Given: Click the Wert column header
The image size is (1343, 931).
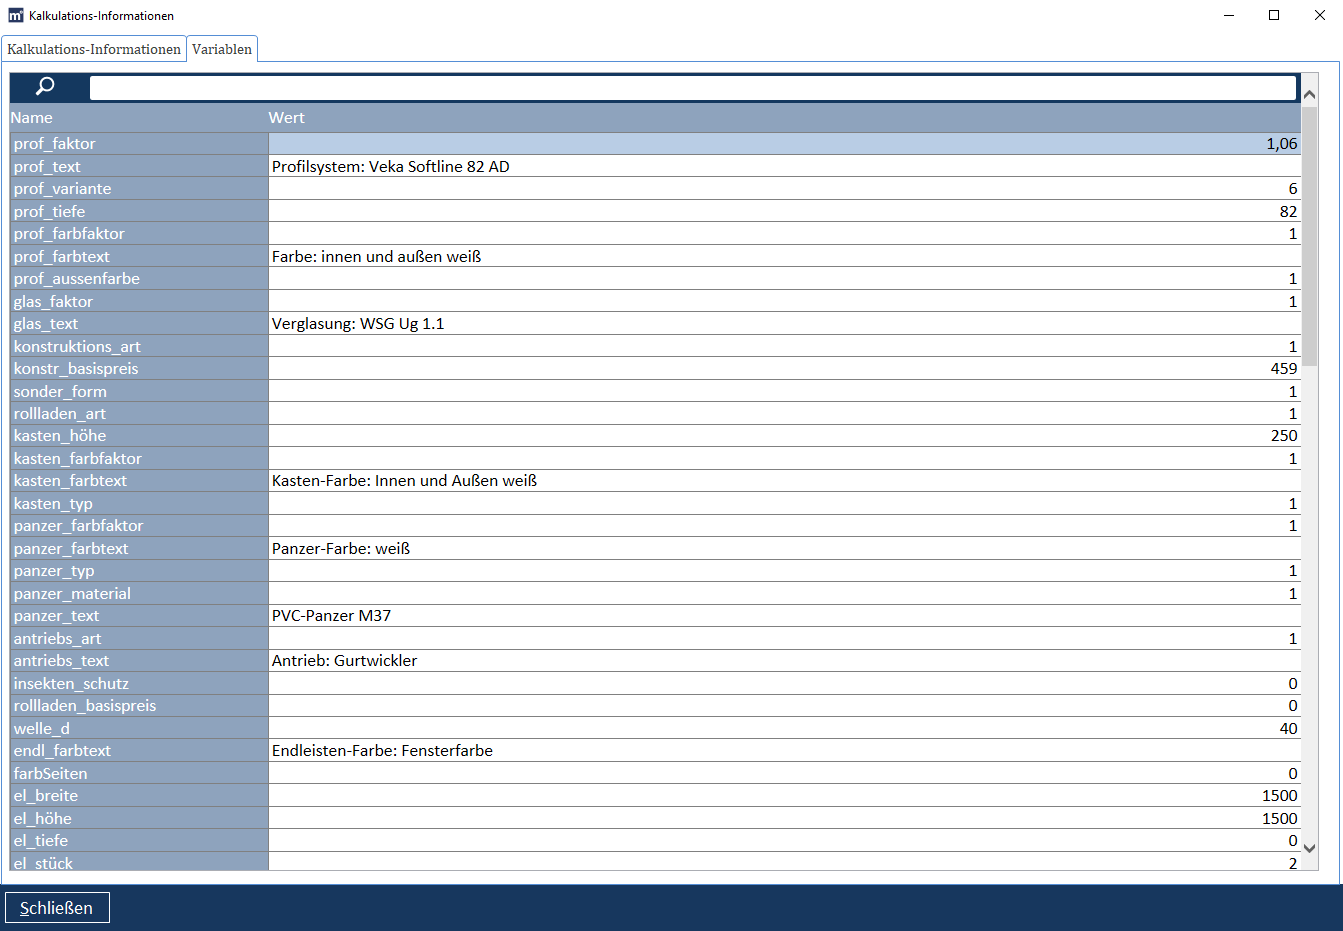Looking at the screenshot, I should [286, 118].
